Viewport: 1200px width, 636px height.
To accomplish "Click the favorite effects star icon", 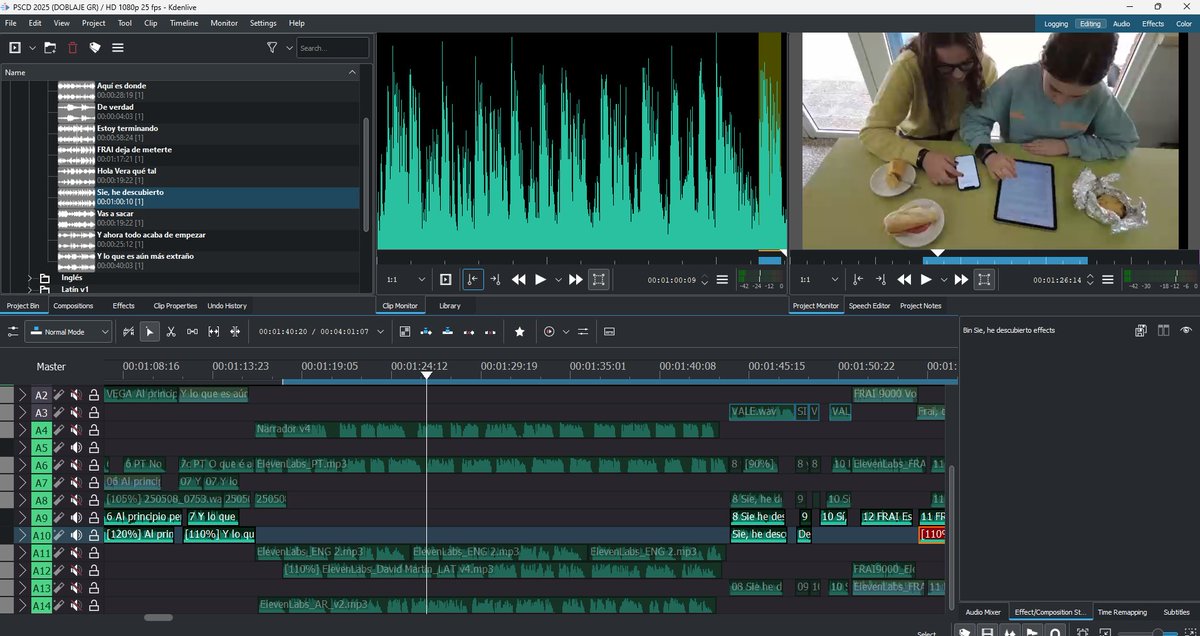I will pos(520,331).
